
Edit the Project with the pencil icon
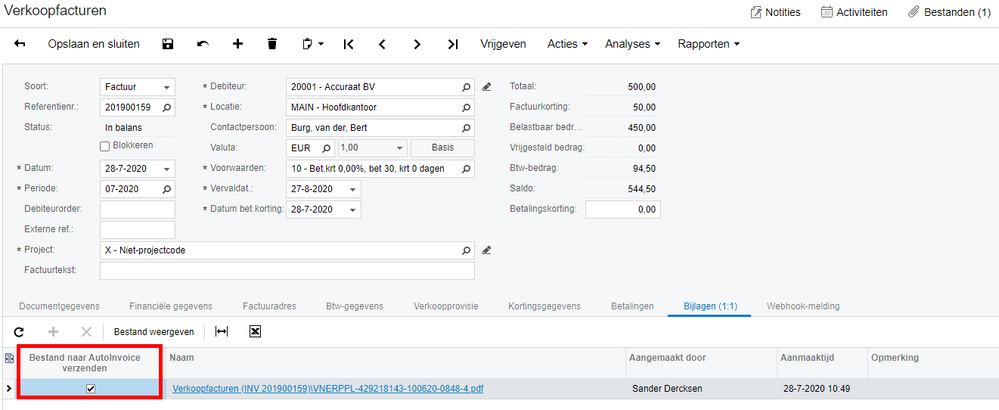[x=487, y=250]
